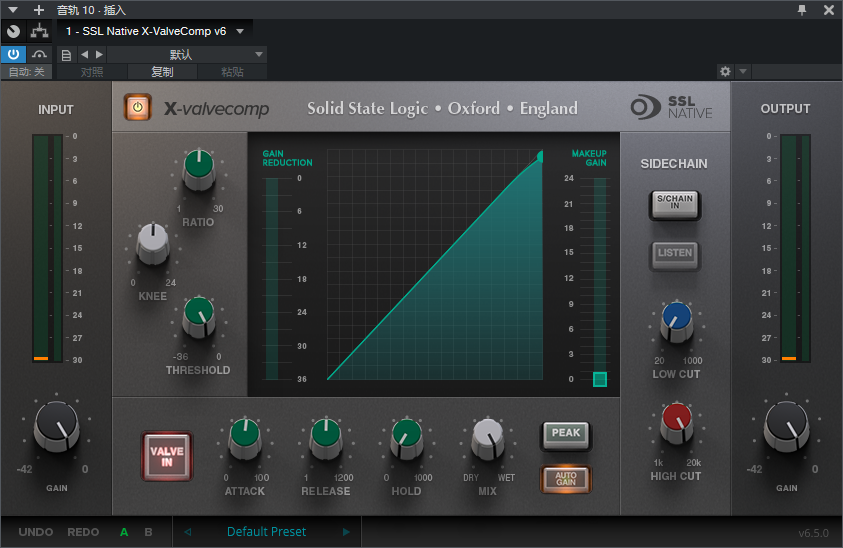Viewport: 843px width, 548px height.
Task: Click the plugin compare circle icon
Action: click(x=13, y=31)
